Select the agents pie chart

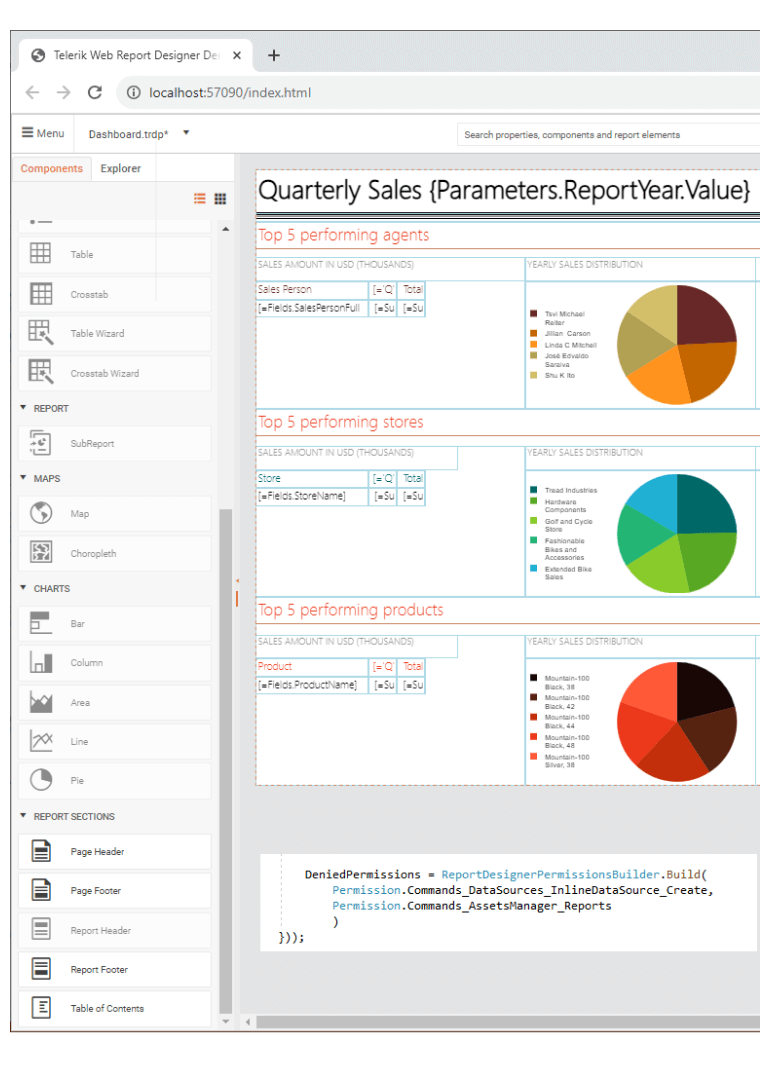point(677,345)
